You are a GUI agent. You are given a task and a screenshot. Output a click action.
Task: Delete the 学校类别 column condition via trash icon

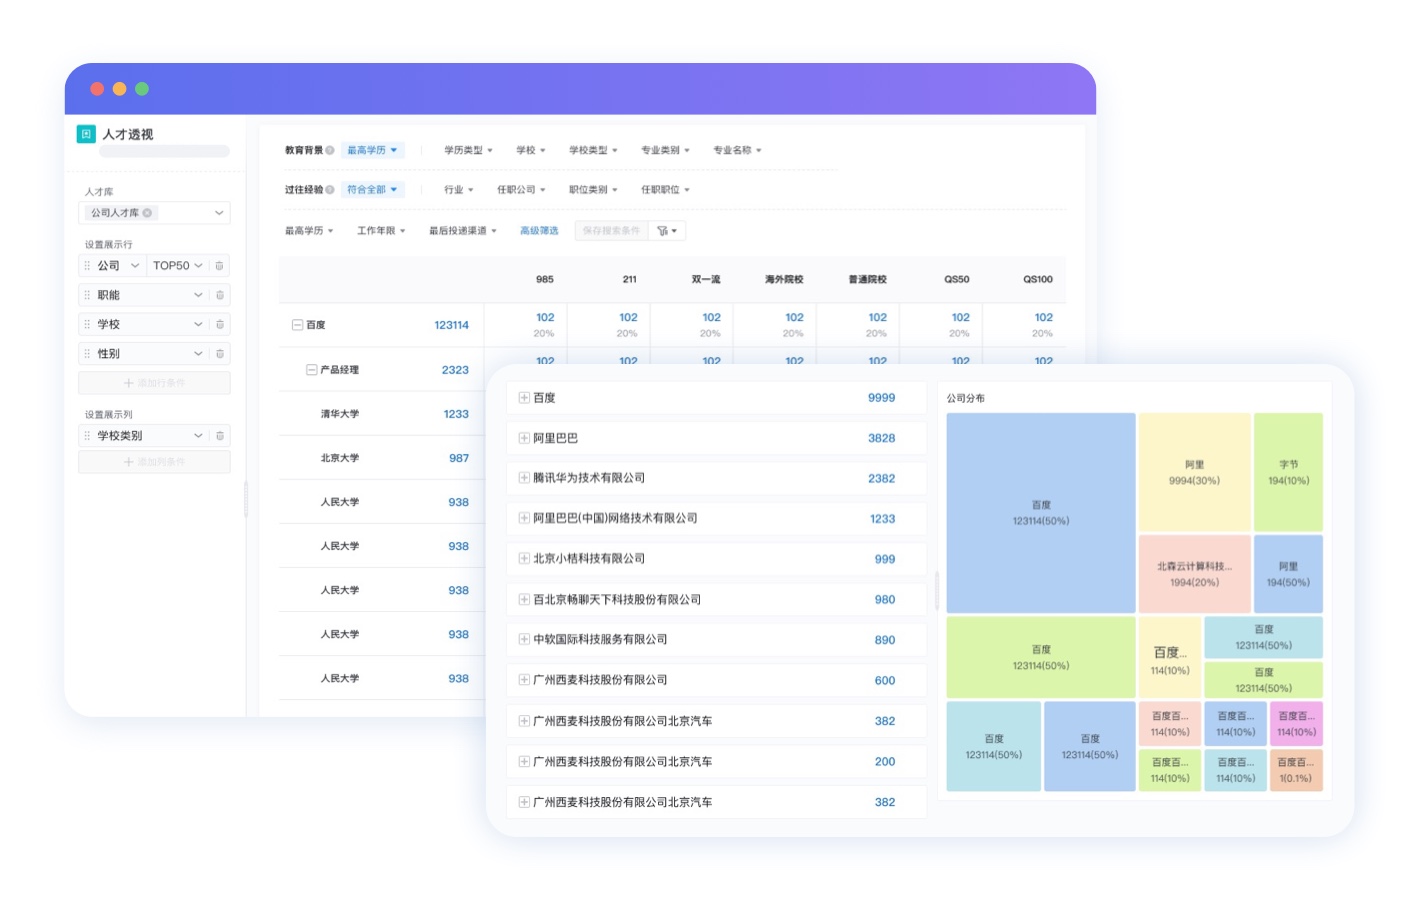(x=220, y=436)
